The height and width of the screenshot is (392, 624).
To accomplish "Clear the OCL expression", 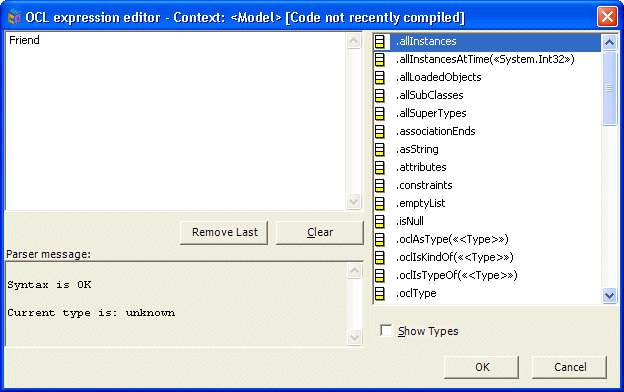I will (320, 232).
